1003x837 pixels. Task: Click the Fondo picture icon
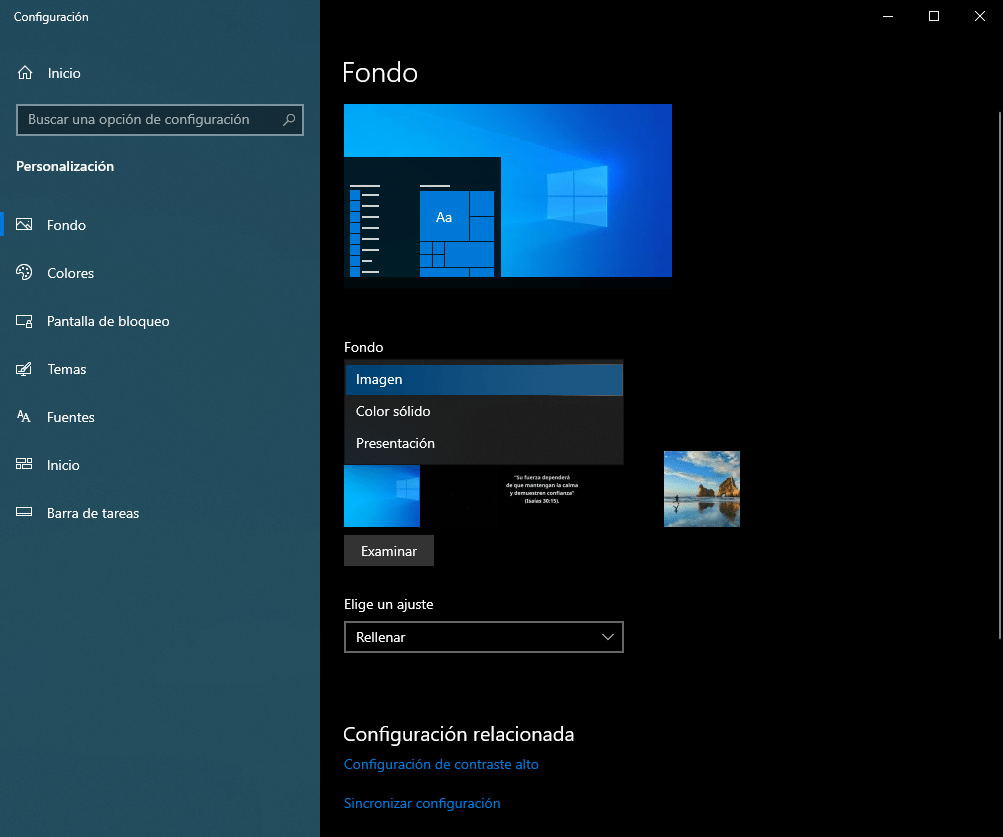25,225
